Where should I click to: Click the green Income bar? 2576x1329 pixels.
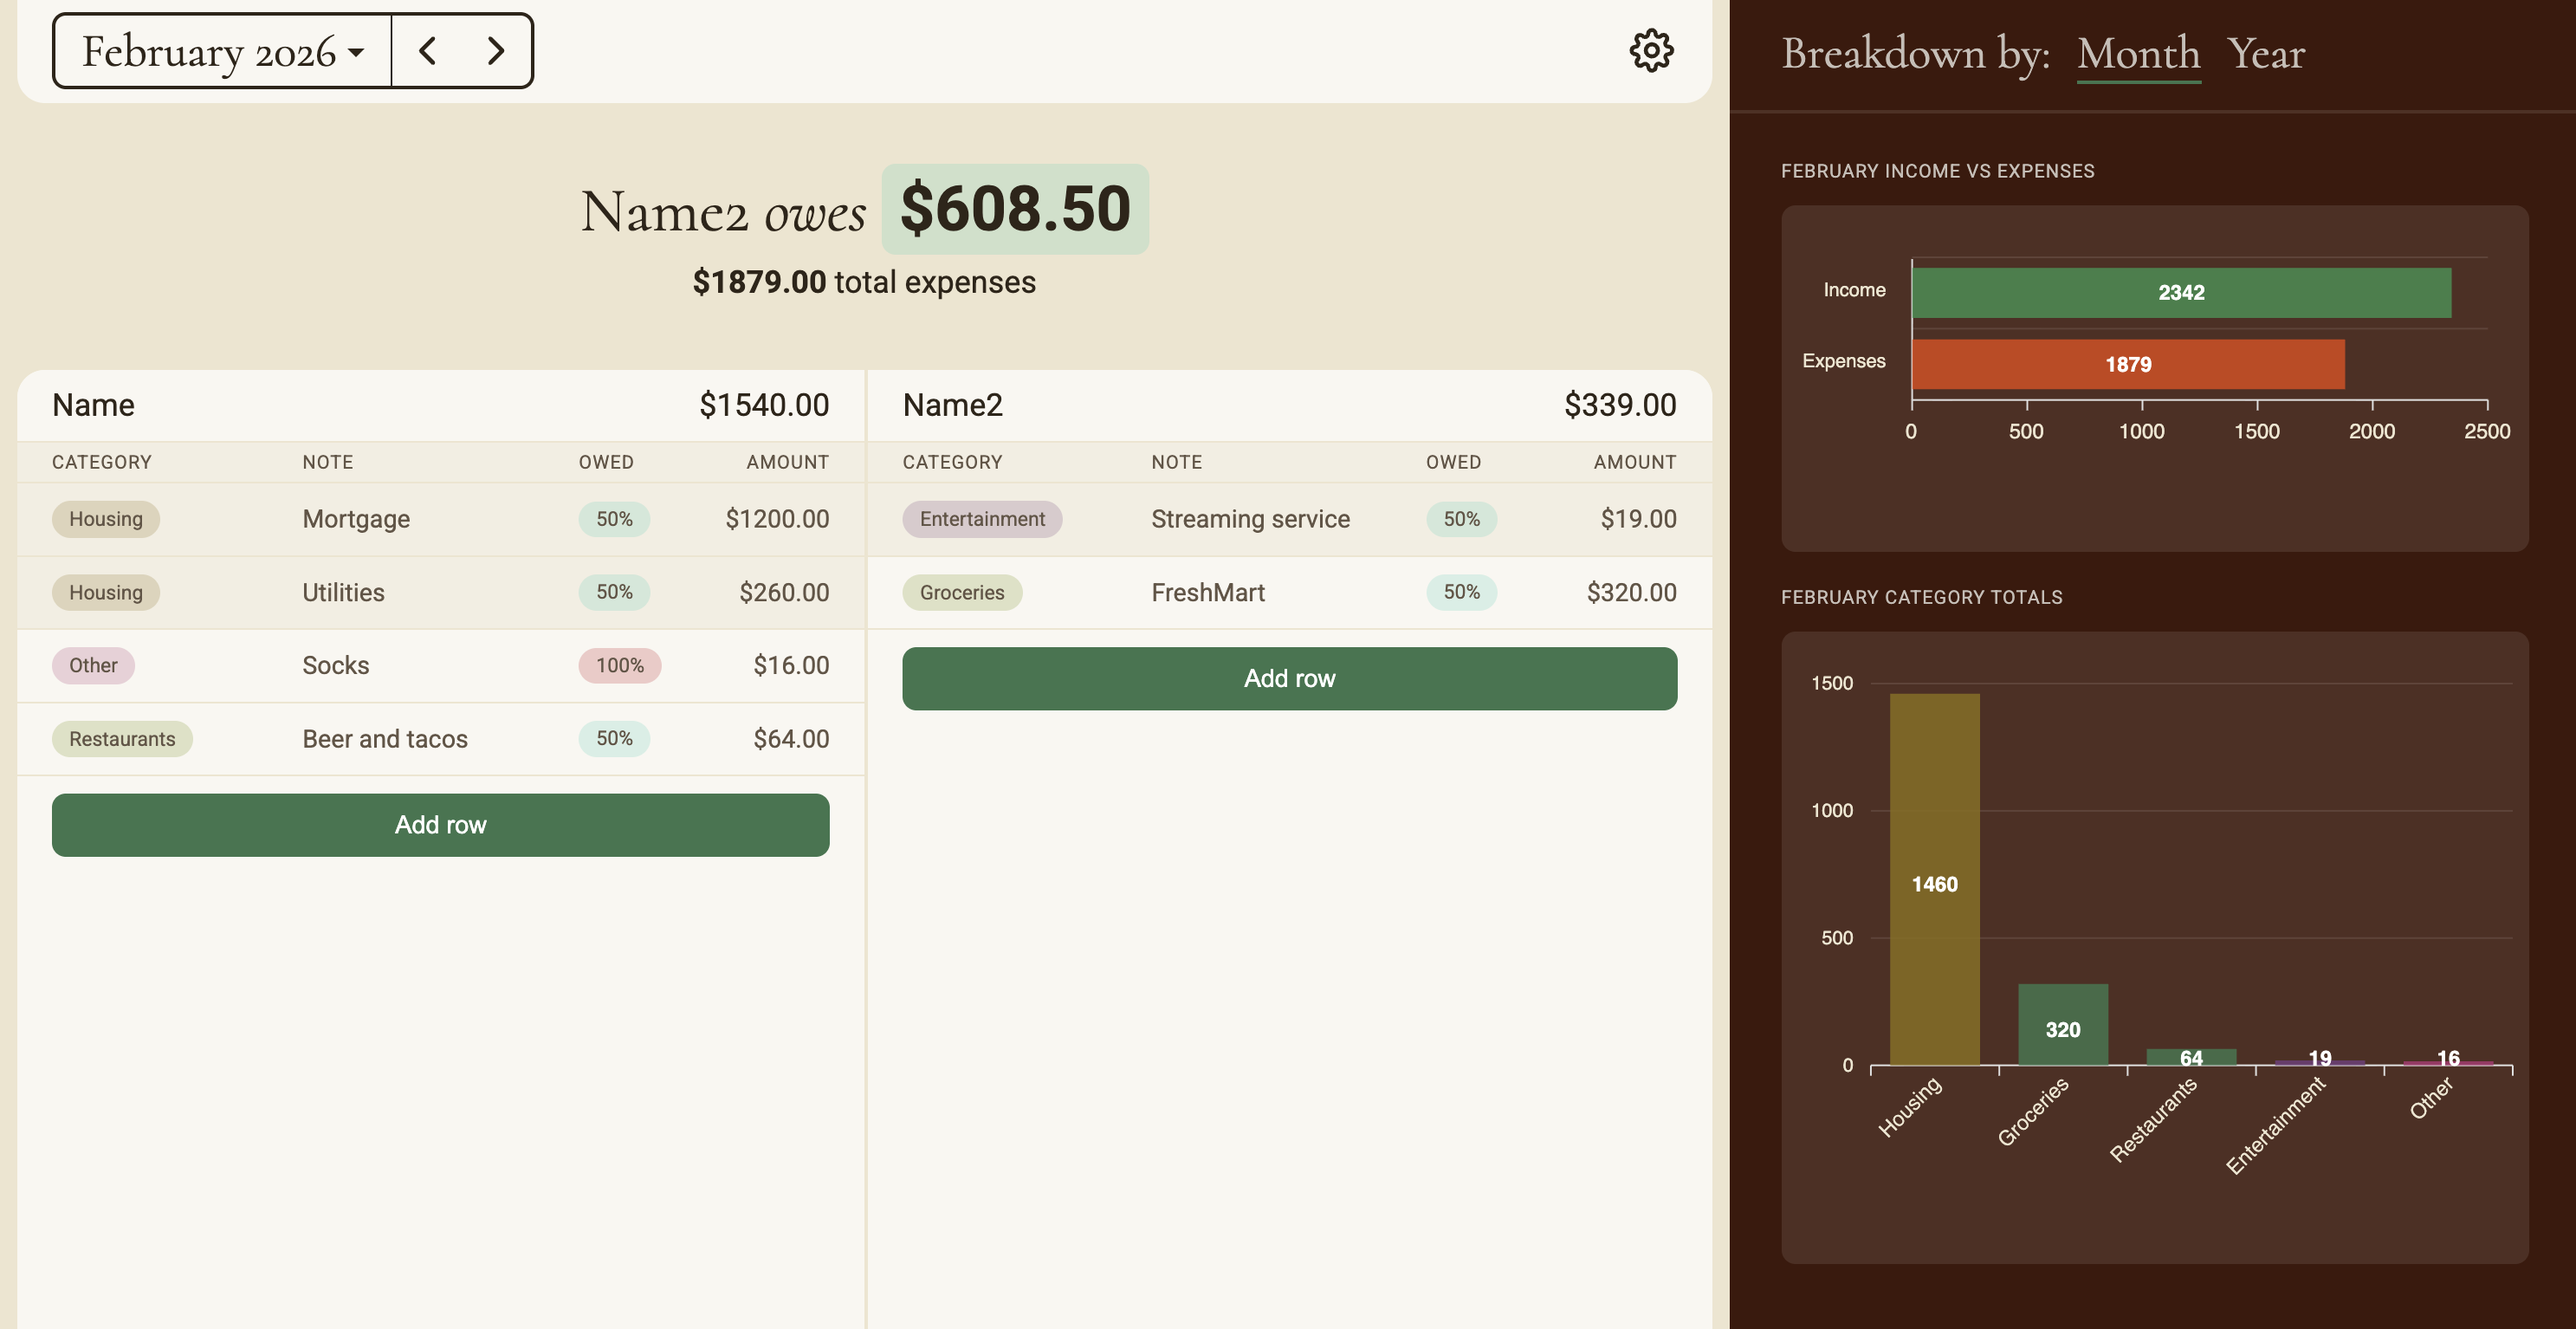coord(2180,293)
